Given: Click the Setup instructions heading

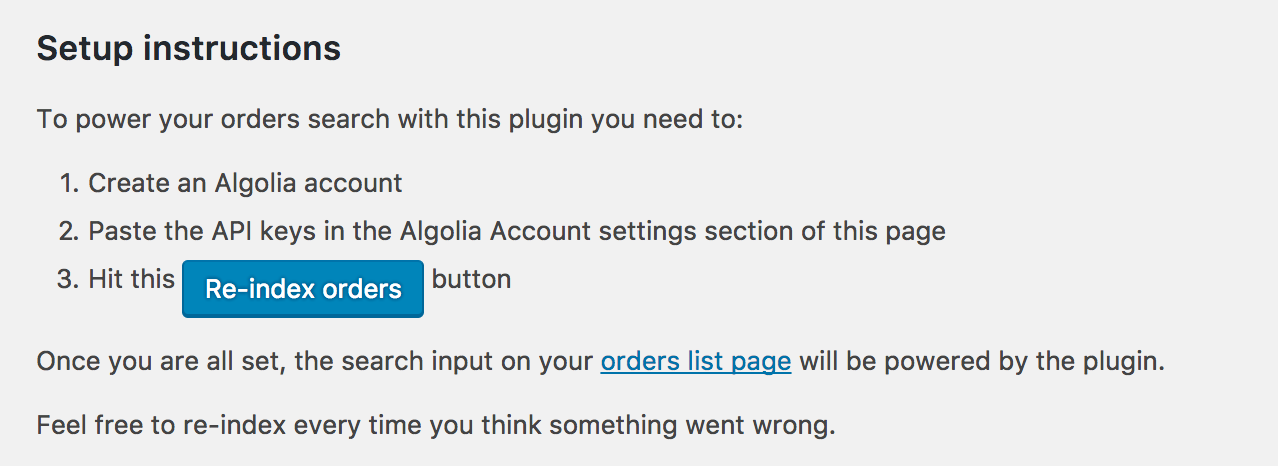Looking at the screenshot, I should tap(189, 48).
